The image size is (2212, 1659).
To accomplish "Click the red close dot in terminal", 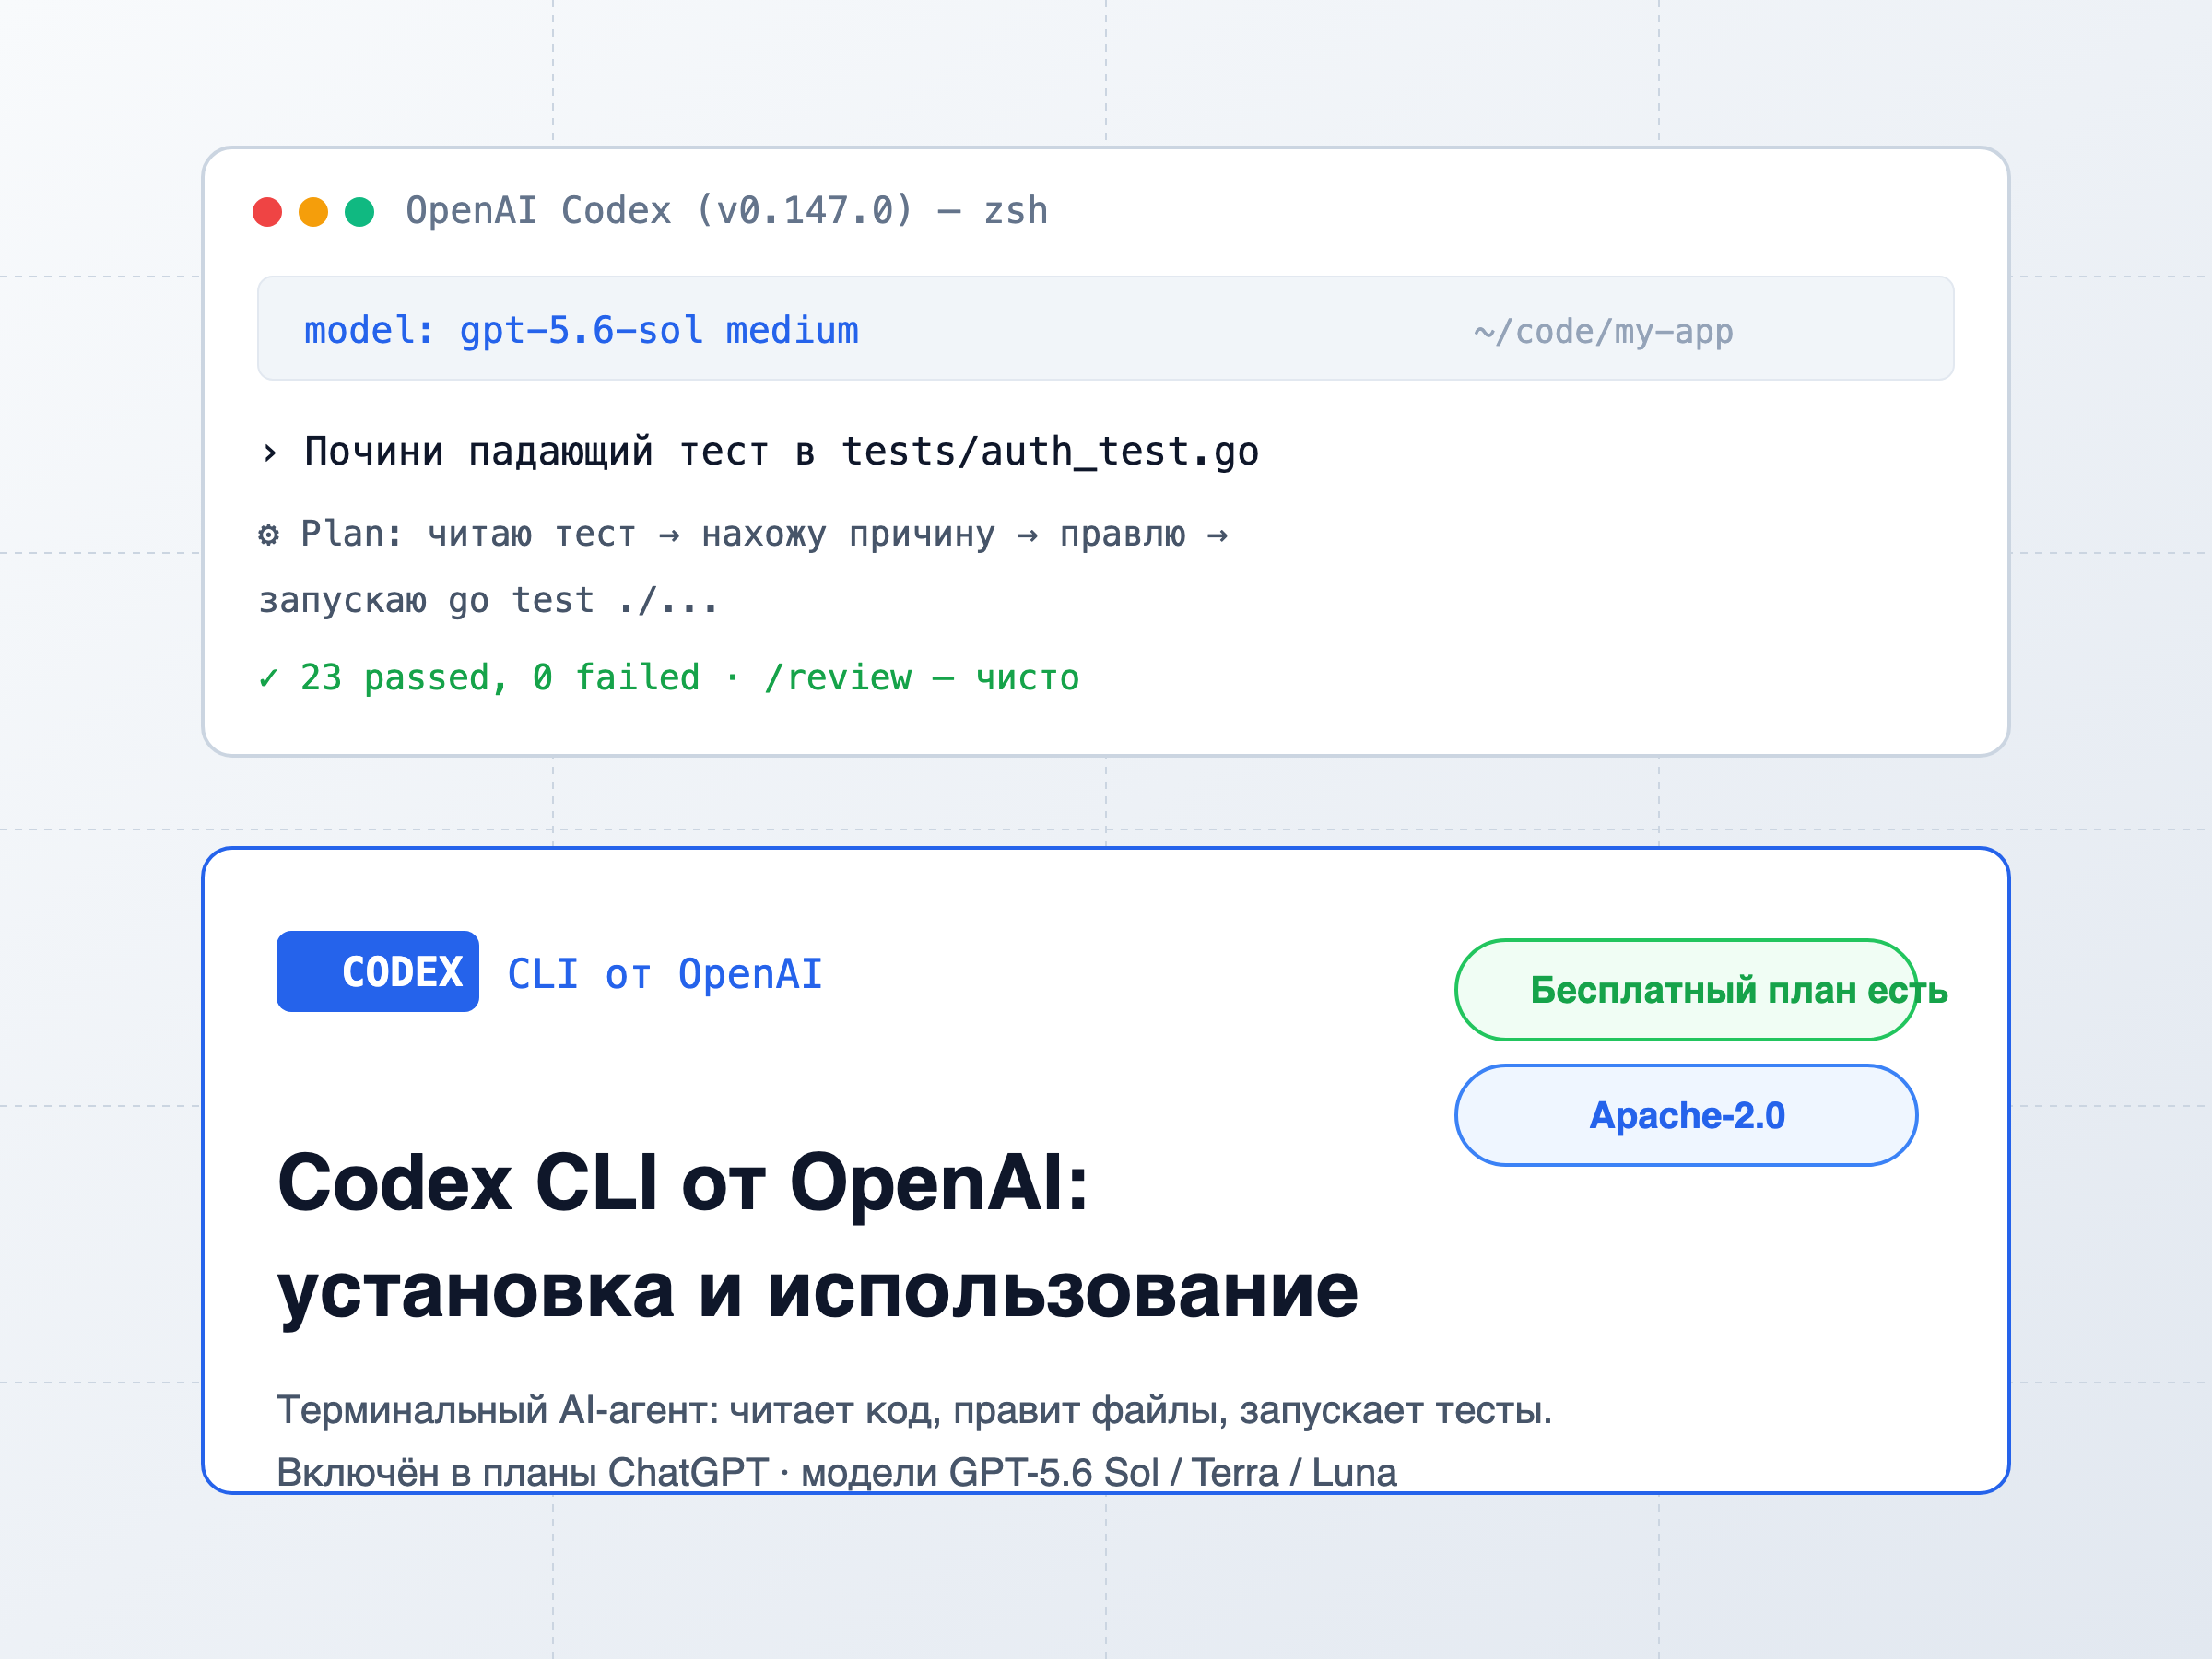I will 267,212.
